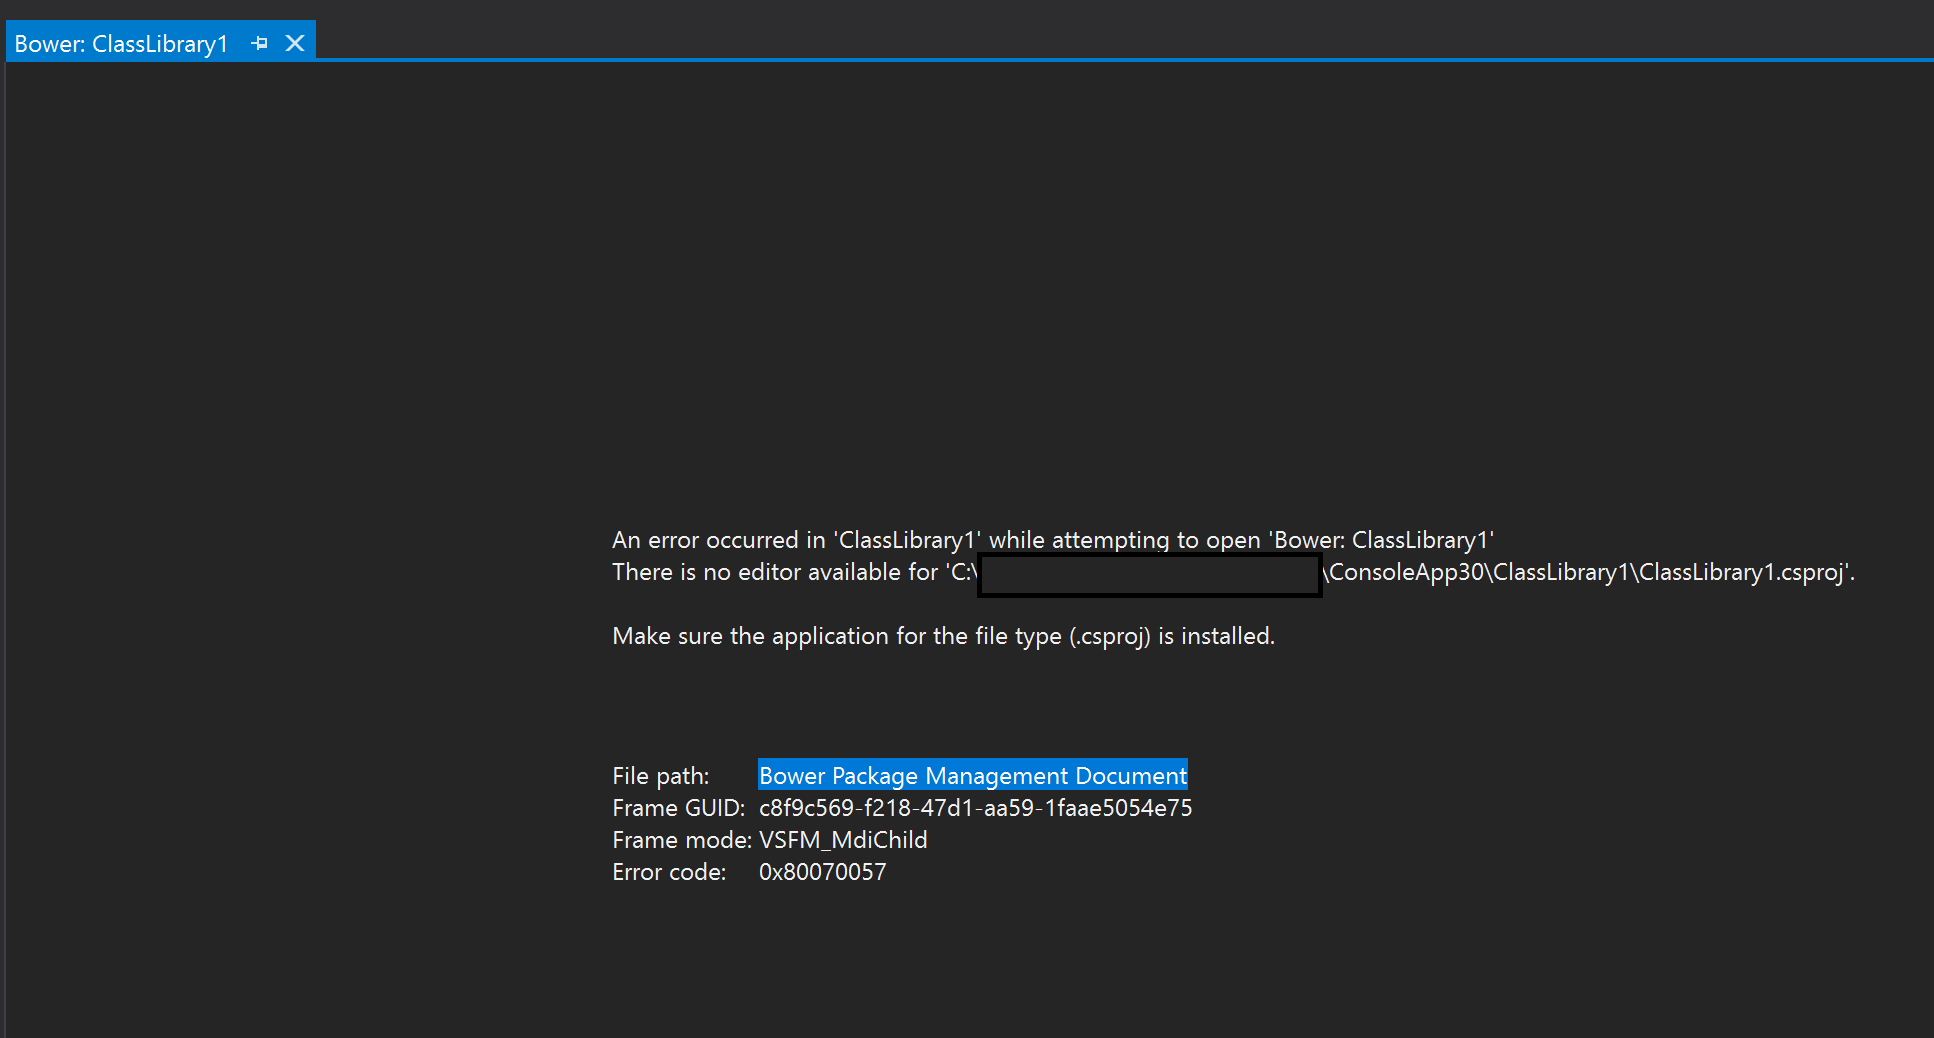
Task: Click the Make sure the application message
Action: [x=943, y=635]
